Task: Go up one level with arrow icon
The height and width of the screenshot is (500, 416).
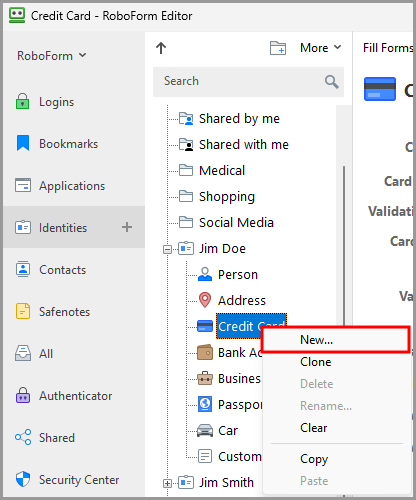Action: 161,48
